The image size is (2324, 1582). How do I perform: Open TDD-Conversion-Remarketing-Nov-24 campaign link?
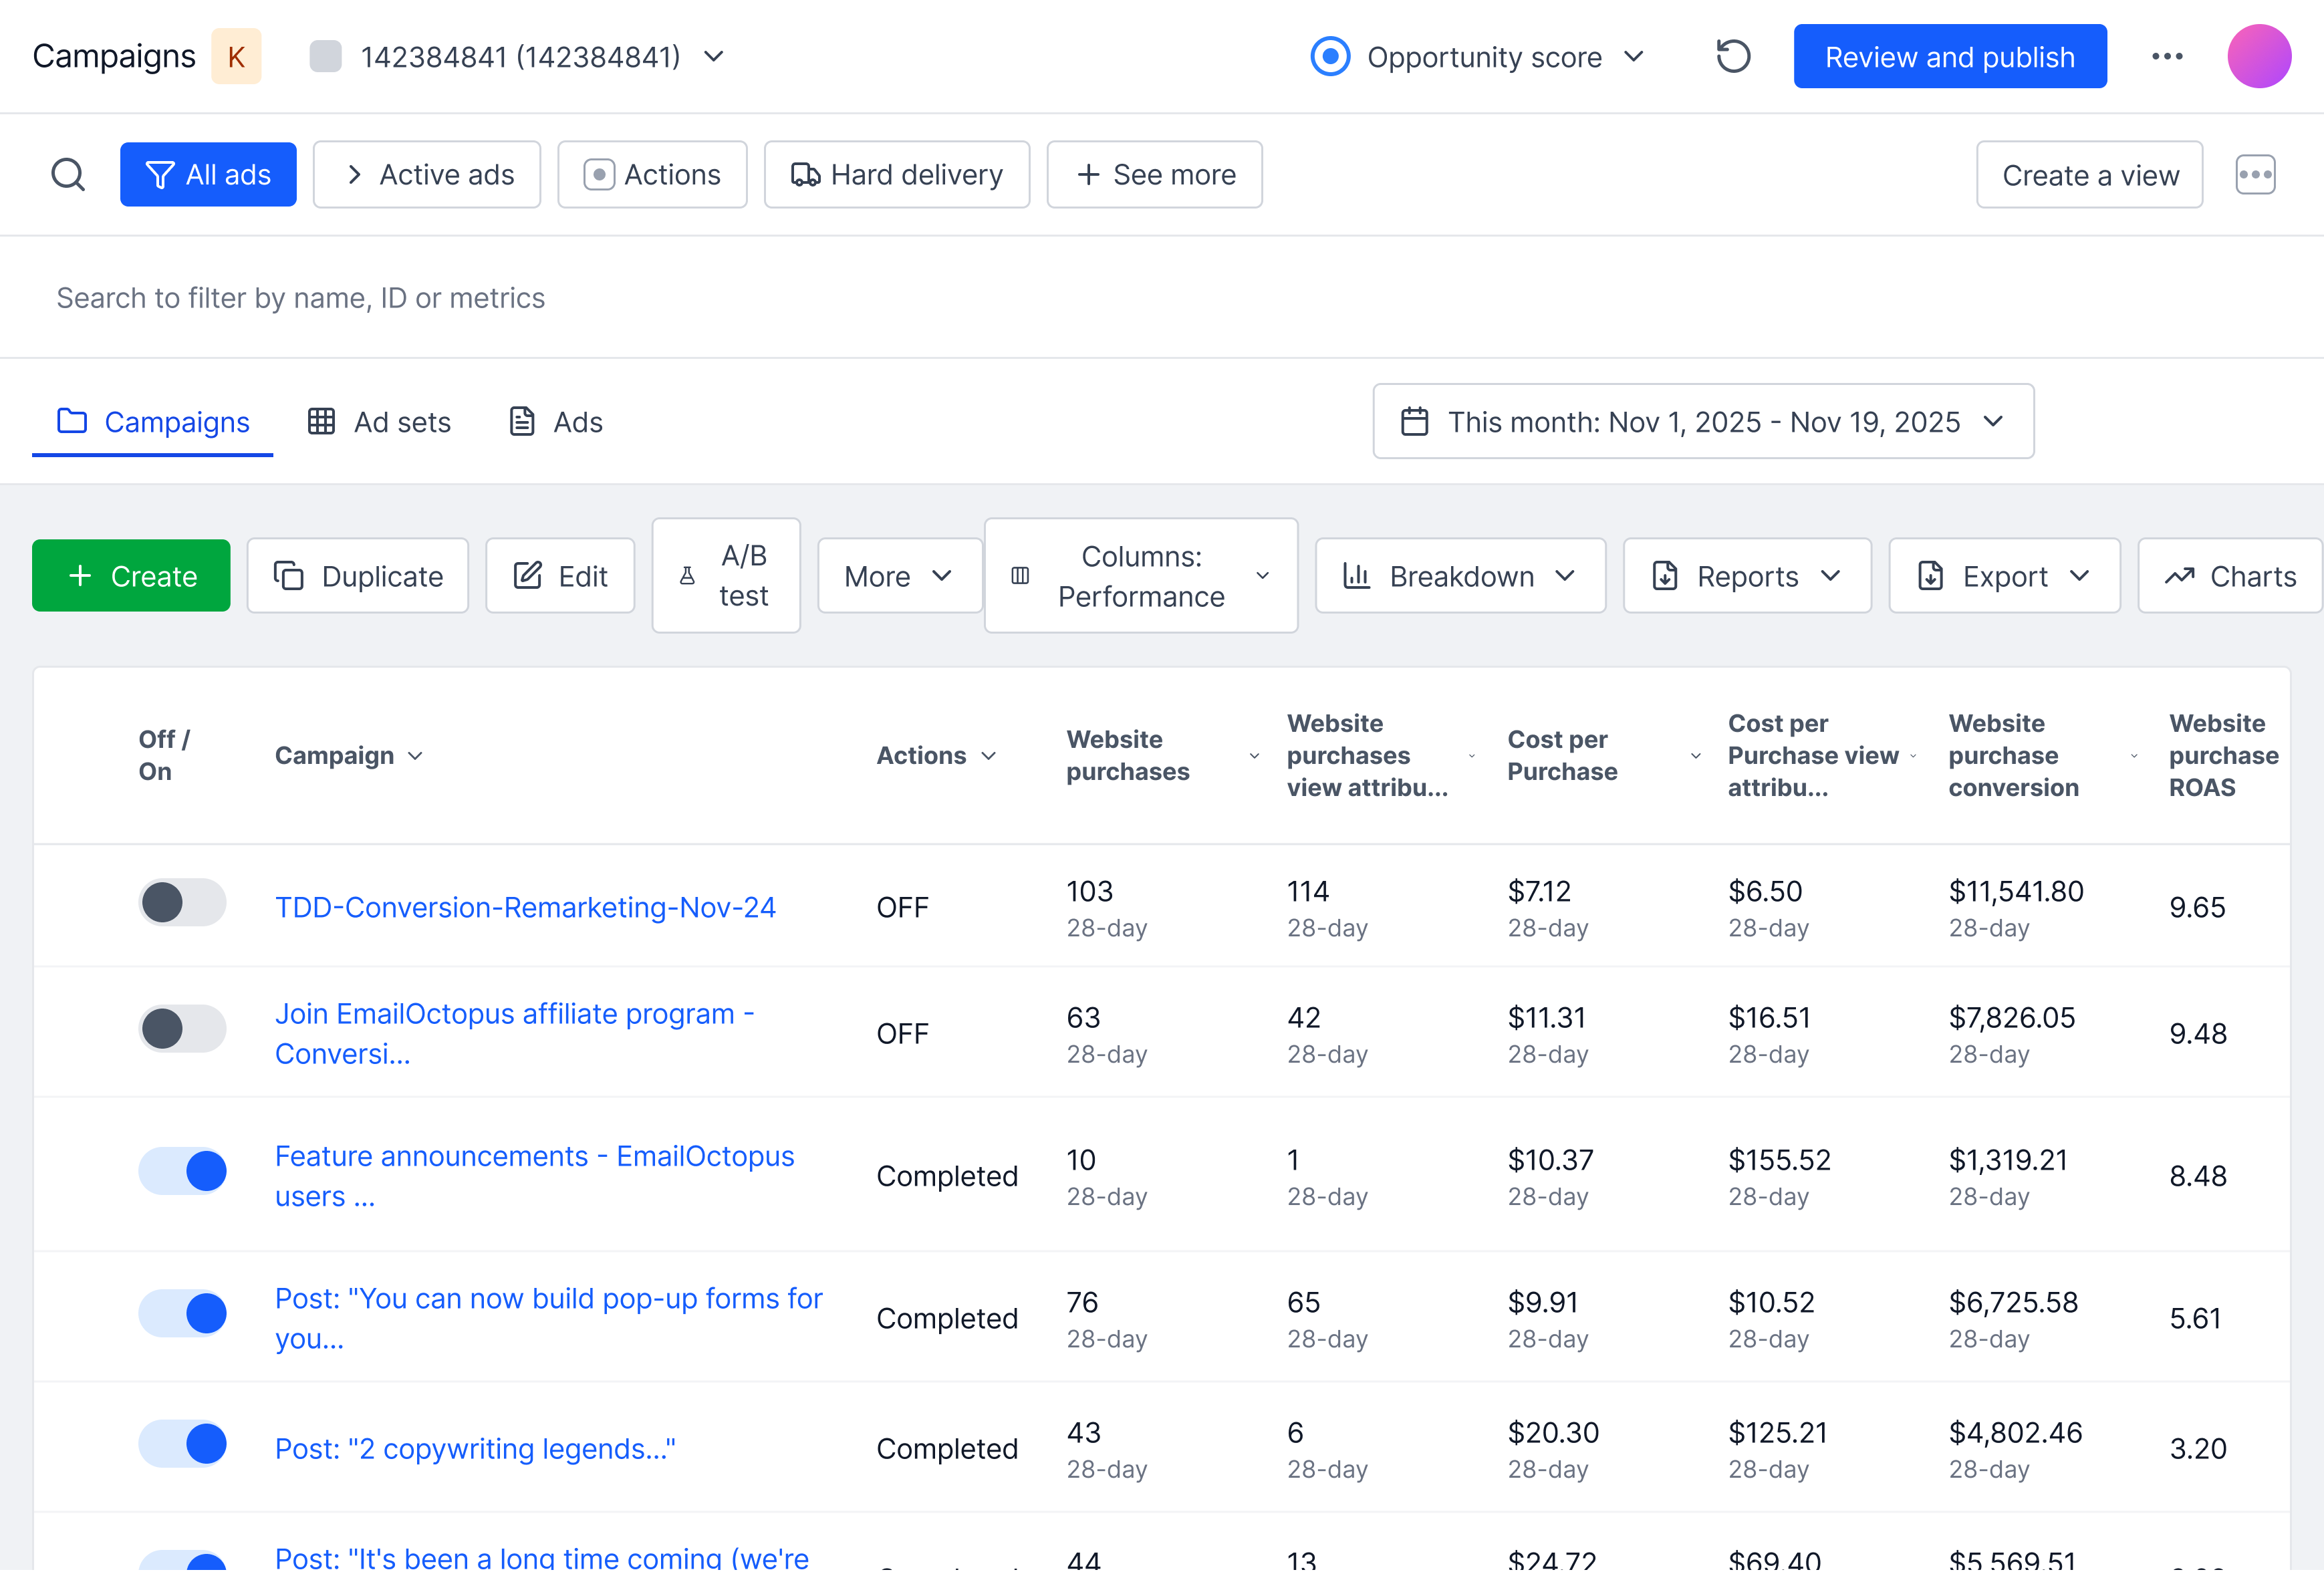click(525, 907)
